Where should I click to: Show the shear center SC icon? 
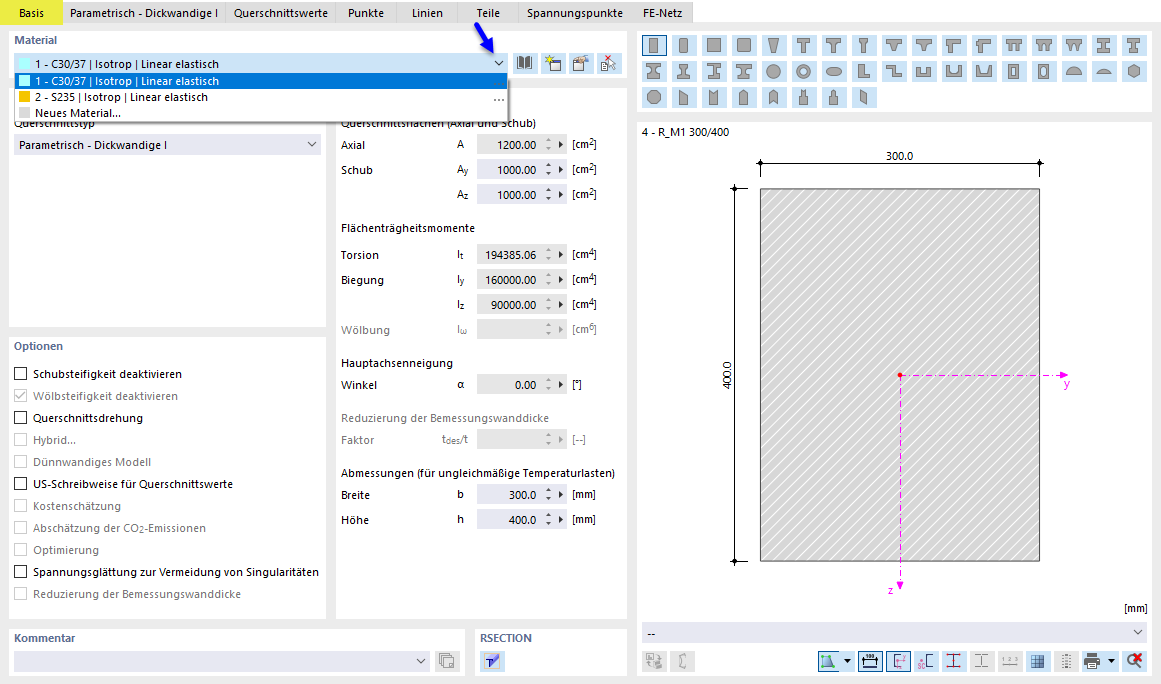[926, 660]
